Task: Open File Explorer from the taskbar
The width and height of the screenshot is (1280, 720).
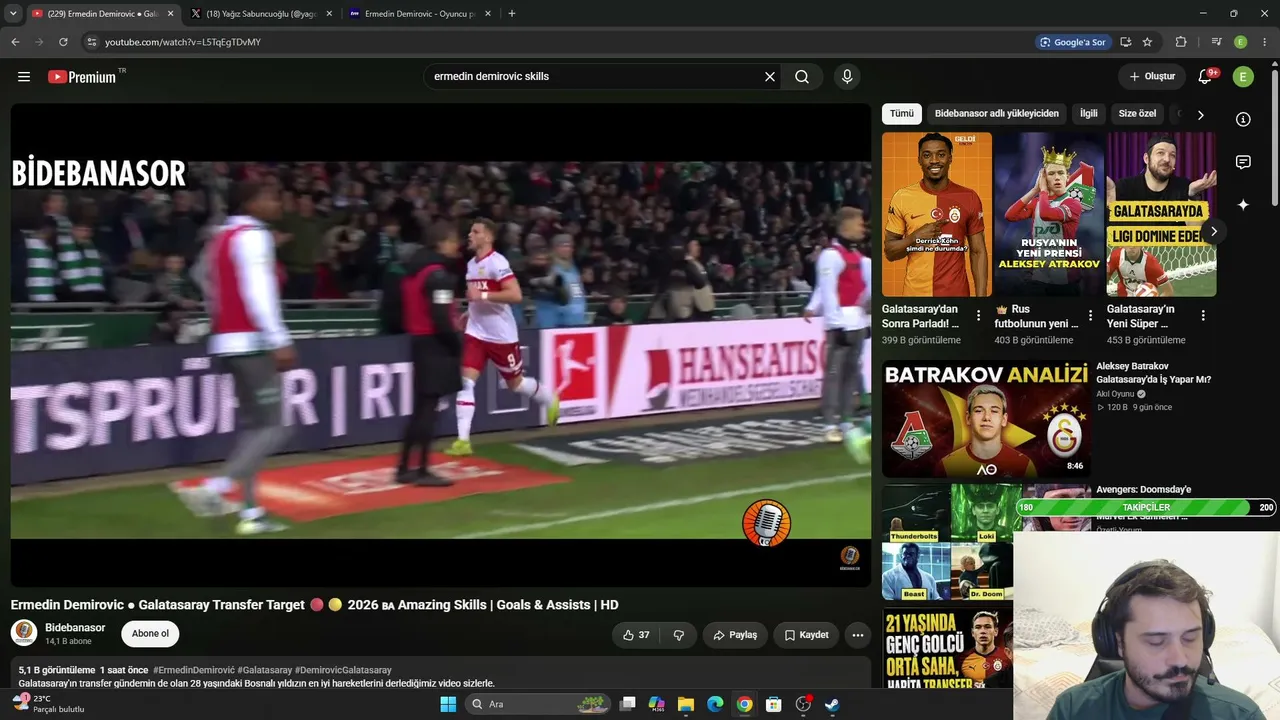Action: [x=686, y=704]
